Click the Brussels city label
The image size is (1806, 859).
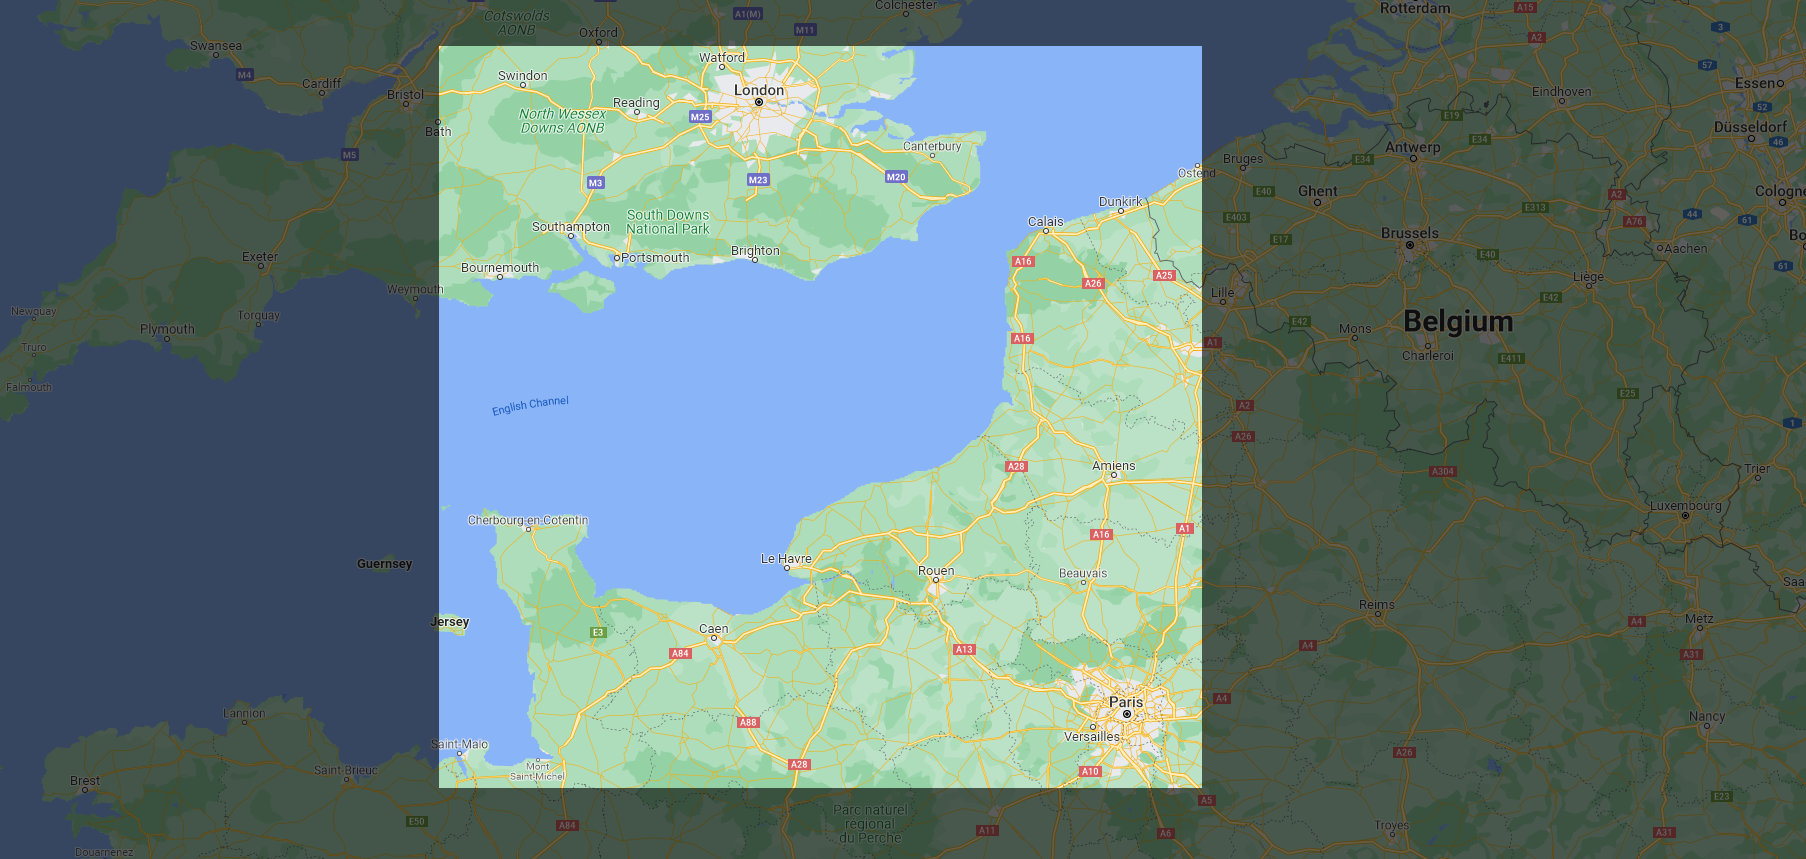click(1410, 233)
